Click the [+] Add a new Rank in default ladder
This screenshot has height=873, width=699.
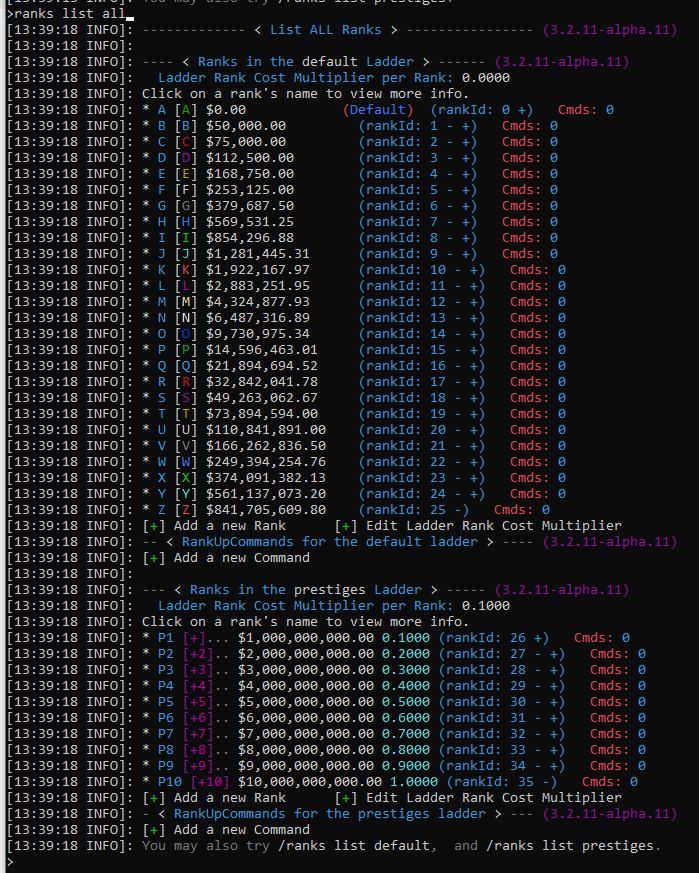pyautogui.click(x=214, y=526)
